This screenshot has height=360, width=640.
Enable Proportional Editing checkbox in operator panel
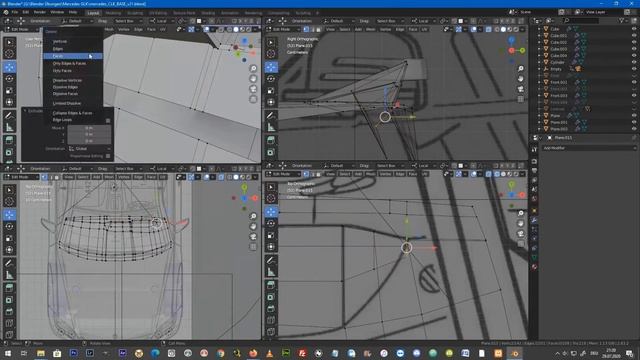pos(108,156)
